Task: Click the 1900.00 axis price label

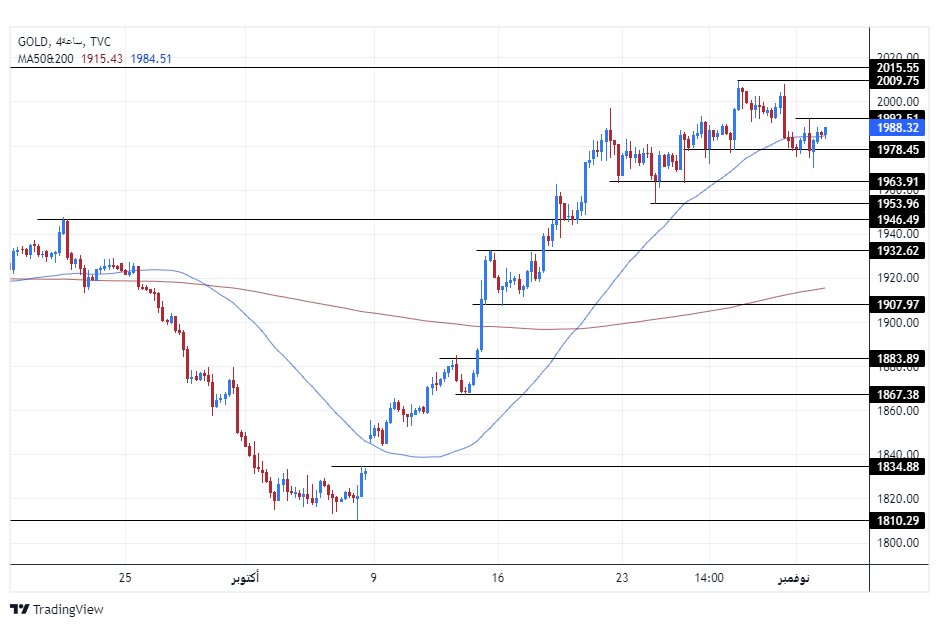Action: point(898,323)
